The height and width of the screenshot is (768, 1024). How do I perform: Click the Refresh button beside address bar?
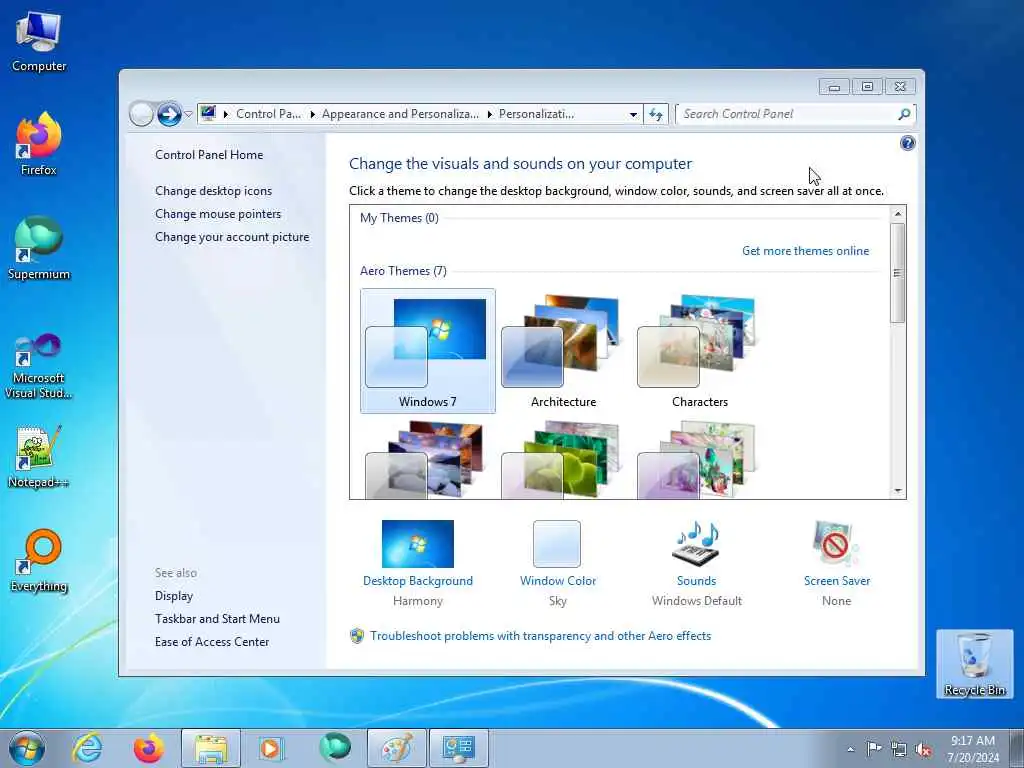(656, 114)
